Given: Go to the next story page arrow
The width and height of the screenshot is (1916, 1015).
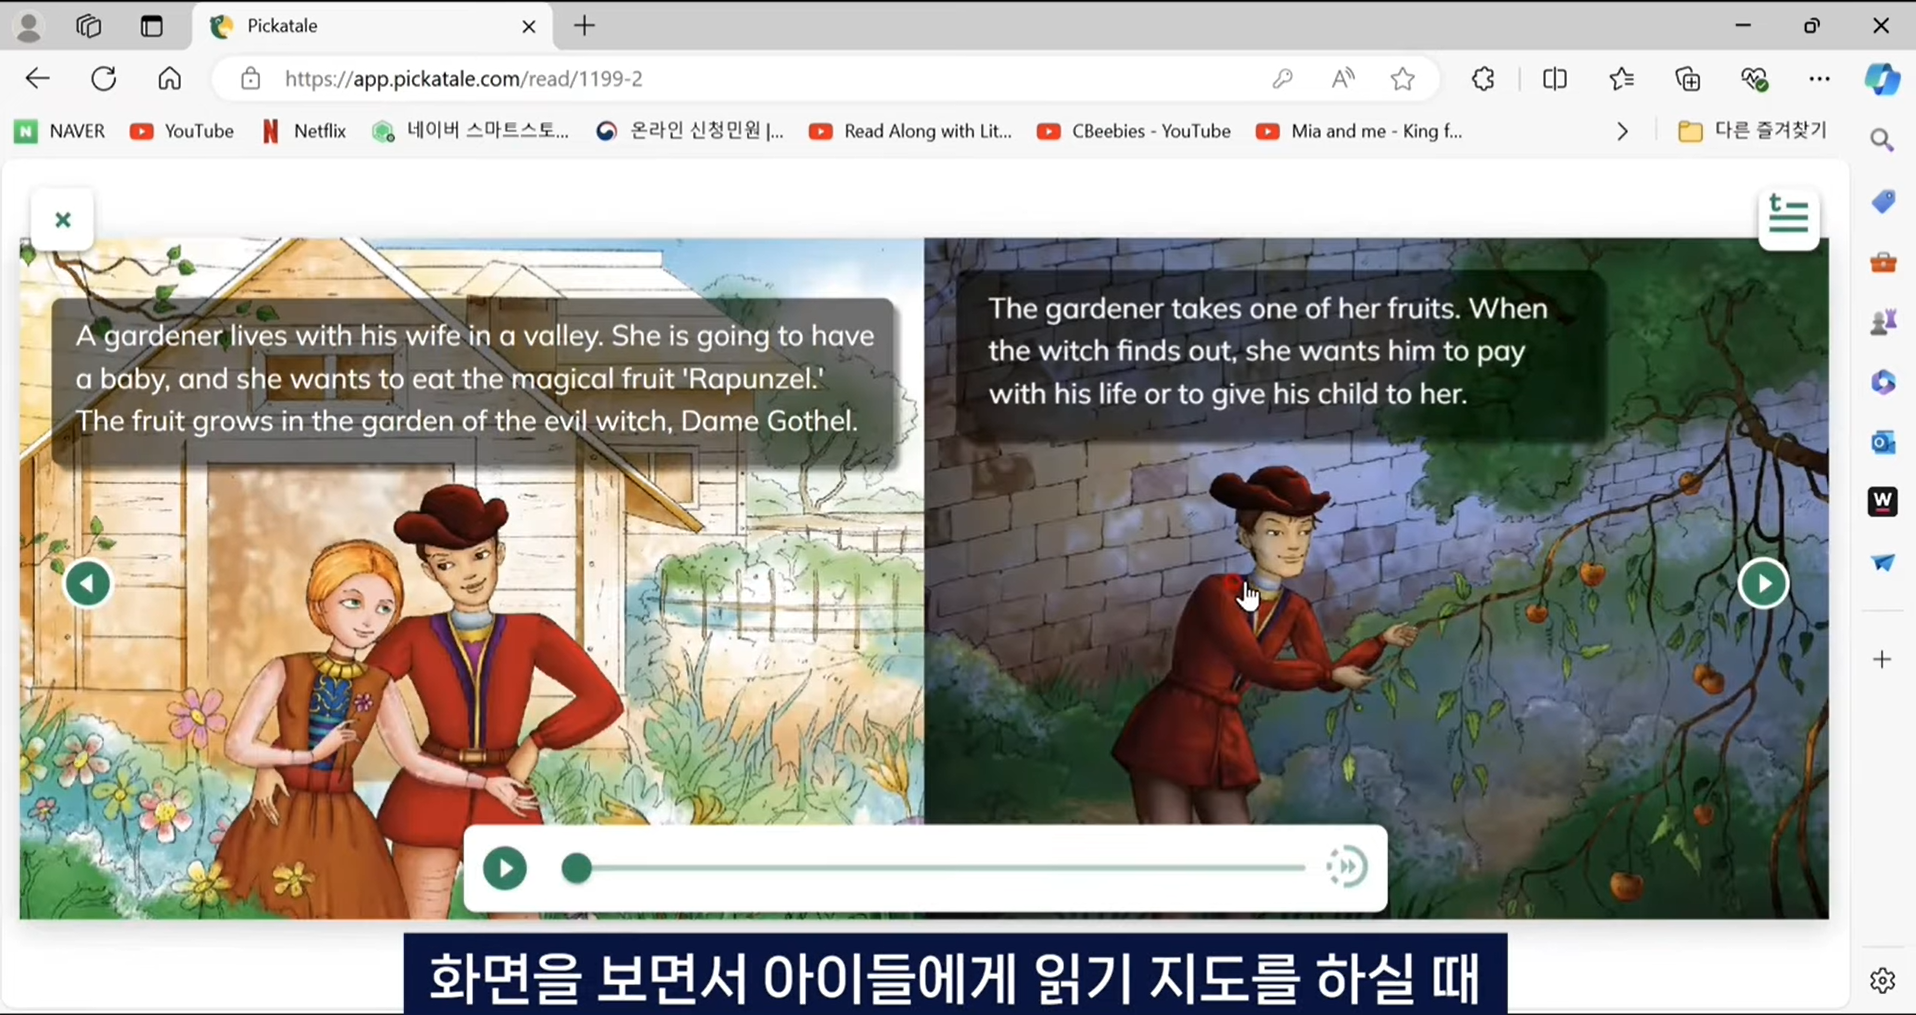Looking at the screenshot, I should (x=1763, y=584).
